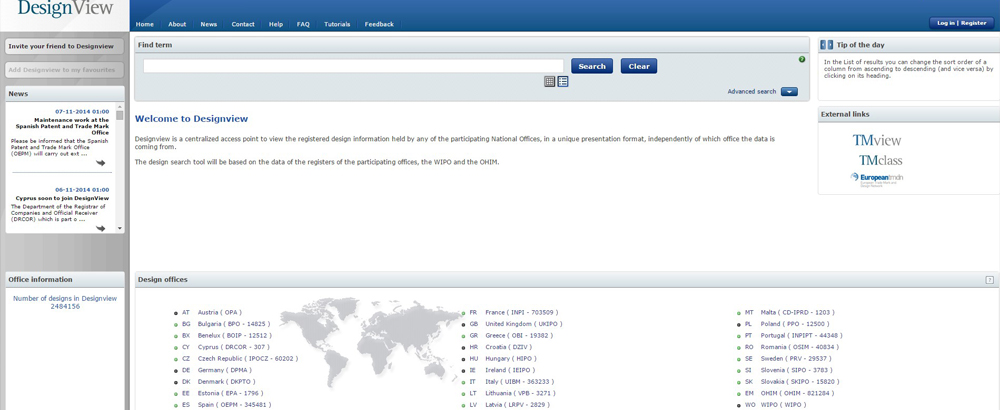Show next tip of the day
This screenshot has width=1000, height=410.
coord(830,45)
